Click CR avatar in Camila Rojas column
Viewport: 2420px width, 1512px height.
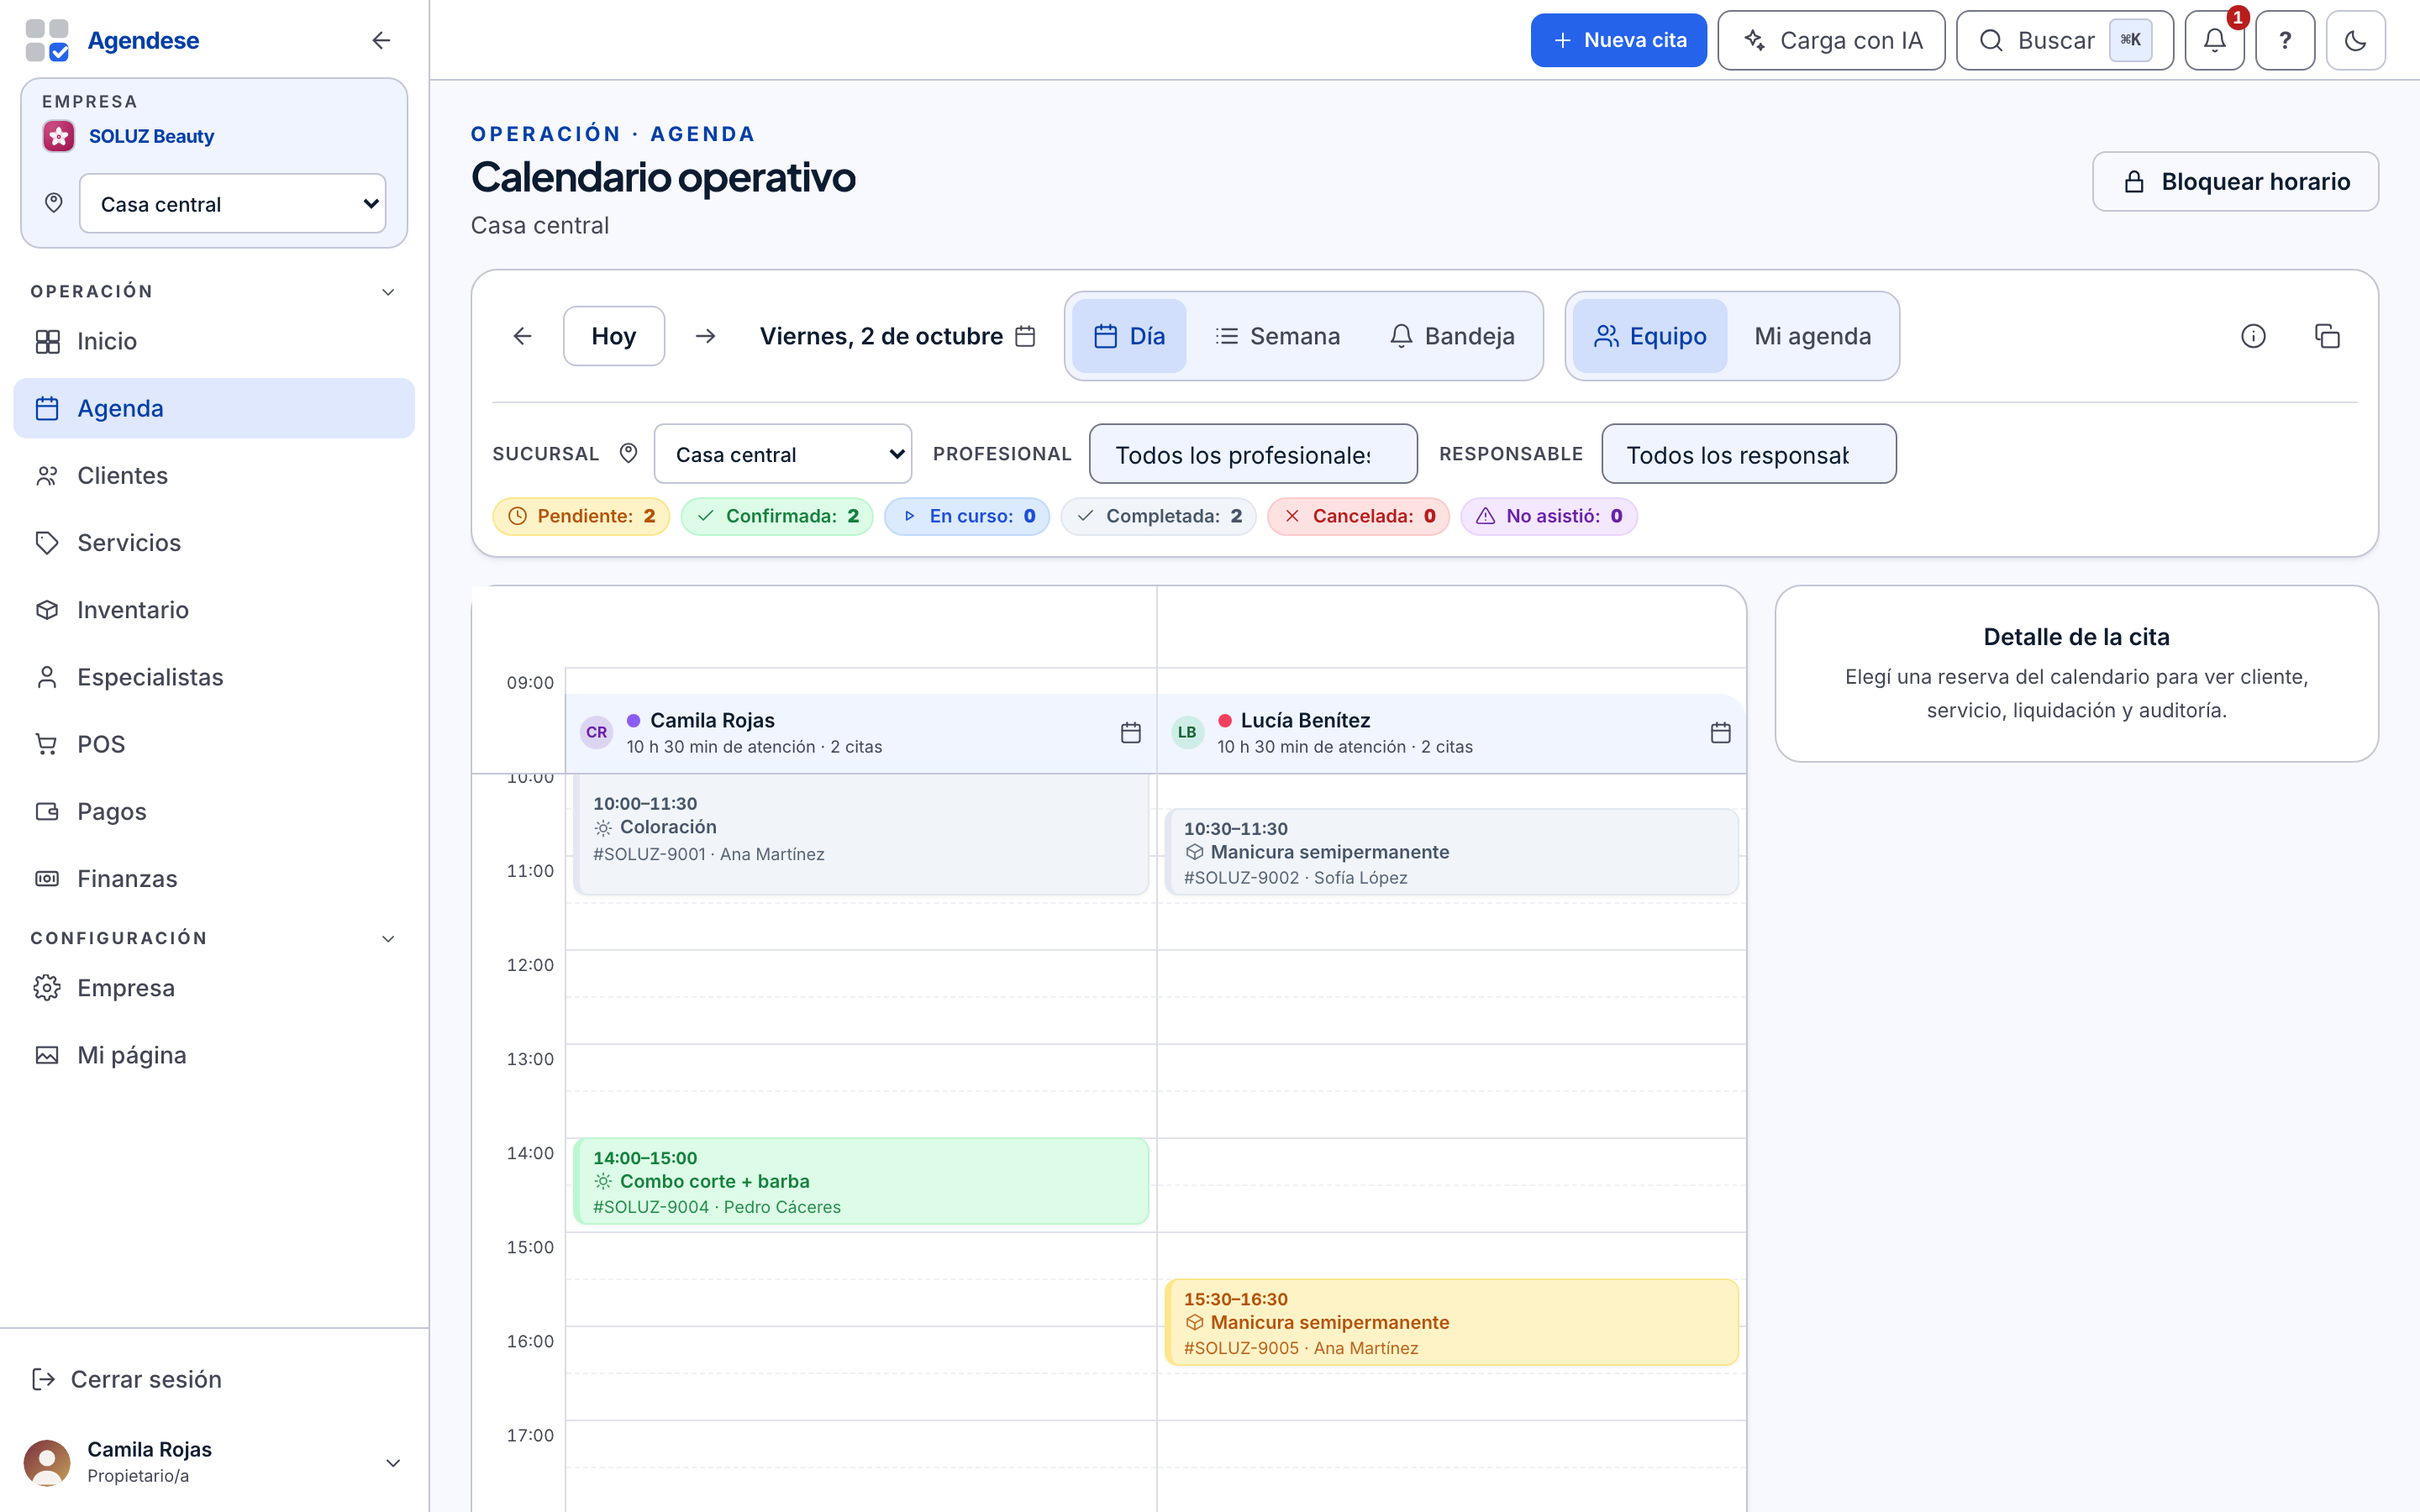point(597,732)
